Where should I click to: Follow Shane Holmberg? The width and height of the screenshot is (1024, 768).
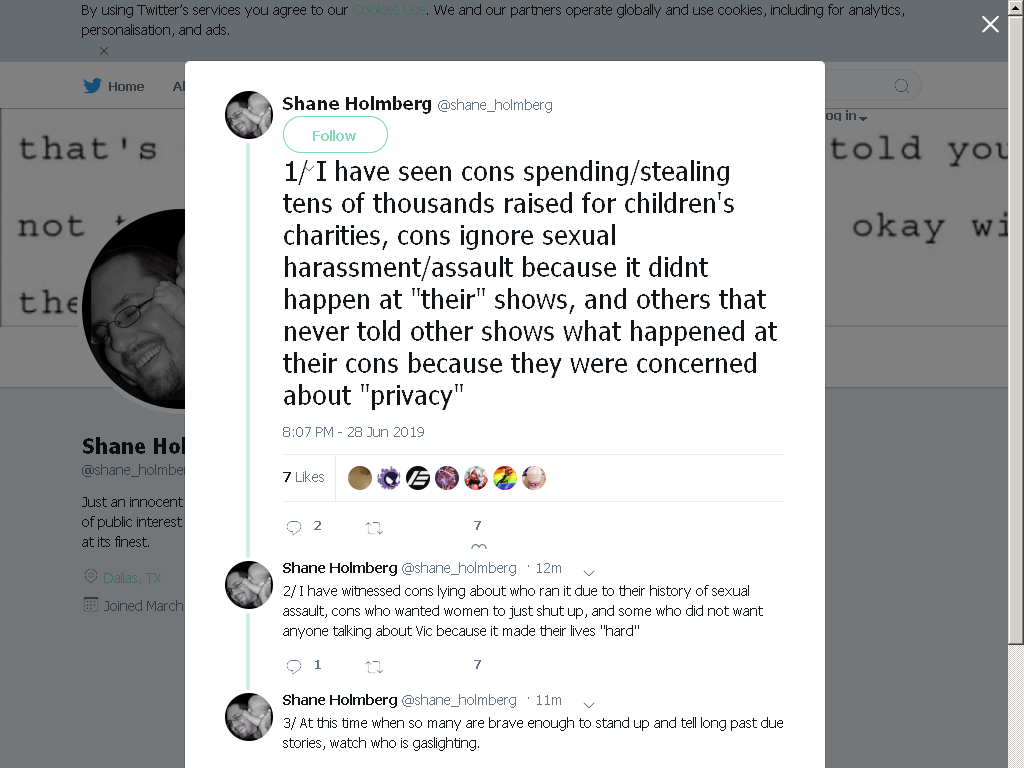coord(335,135)
